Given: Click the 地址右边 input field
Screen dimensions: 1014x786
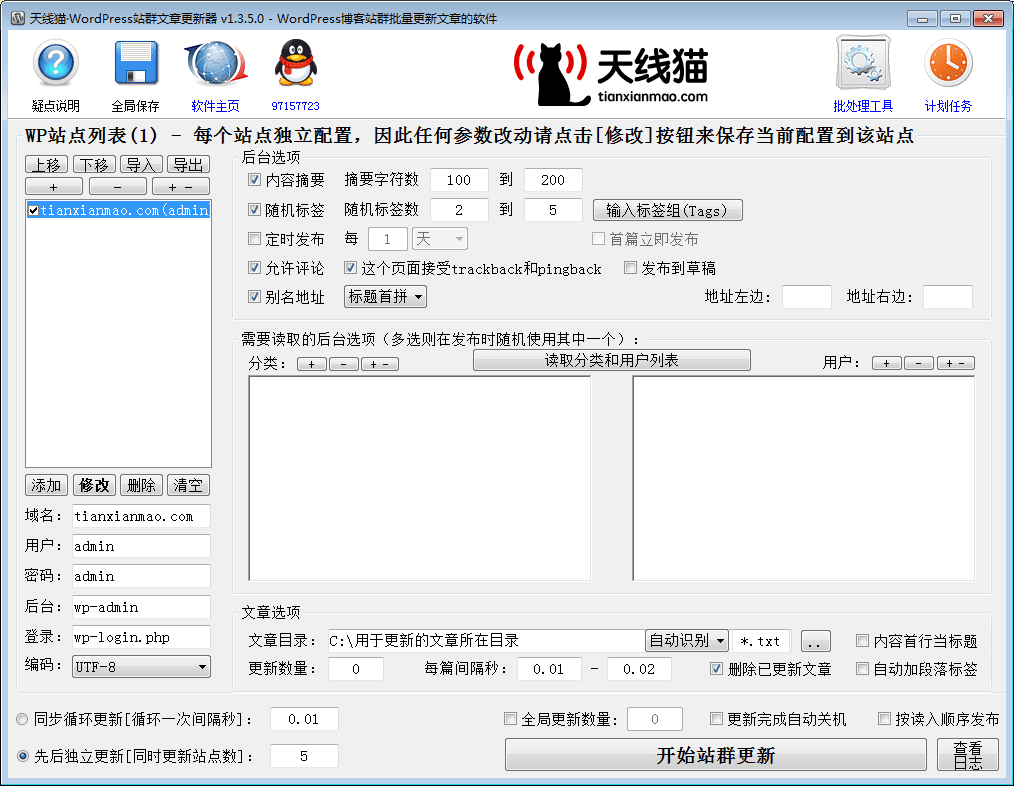Looking at the screenshot, I should point(947,297).
